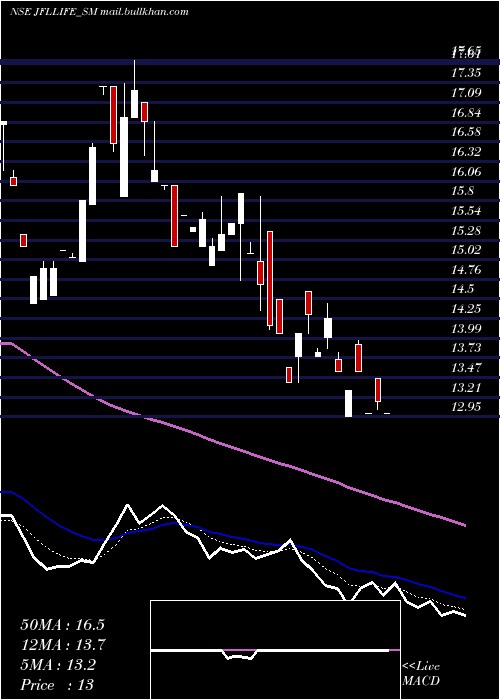
Task: Click the '<<Live MACD' label
Action: (421, 673)
